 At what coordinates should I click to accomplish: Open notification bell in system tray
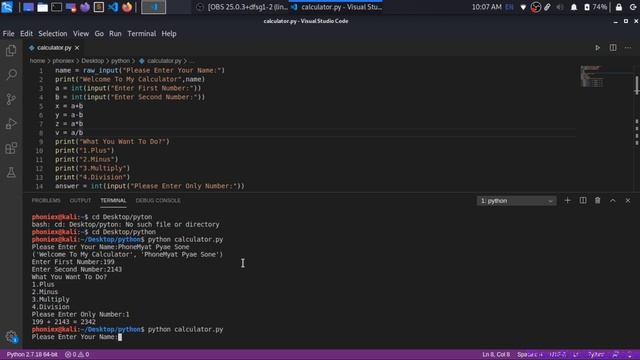pyautogui.click(x=574, y=7)
